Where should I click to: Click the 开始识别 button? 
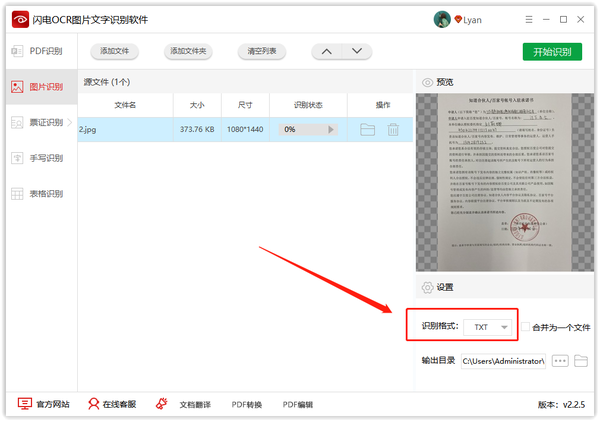tap(552, 52)
